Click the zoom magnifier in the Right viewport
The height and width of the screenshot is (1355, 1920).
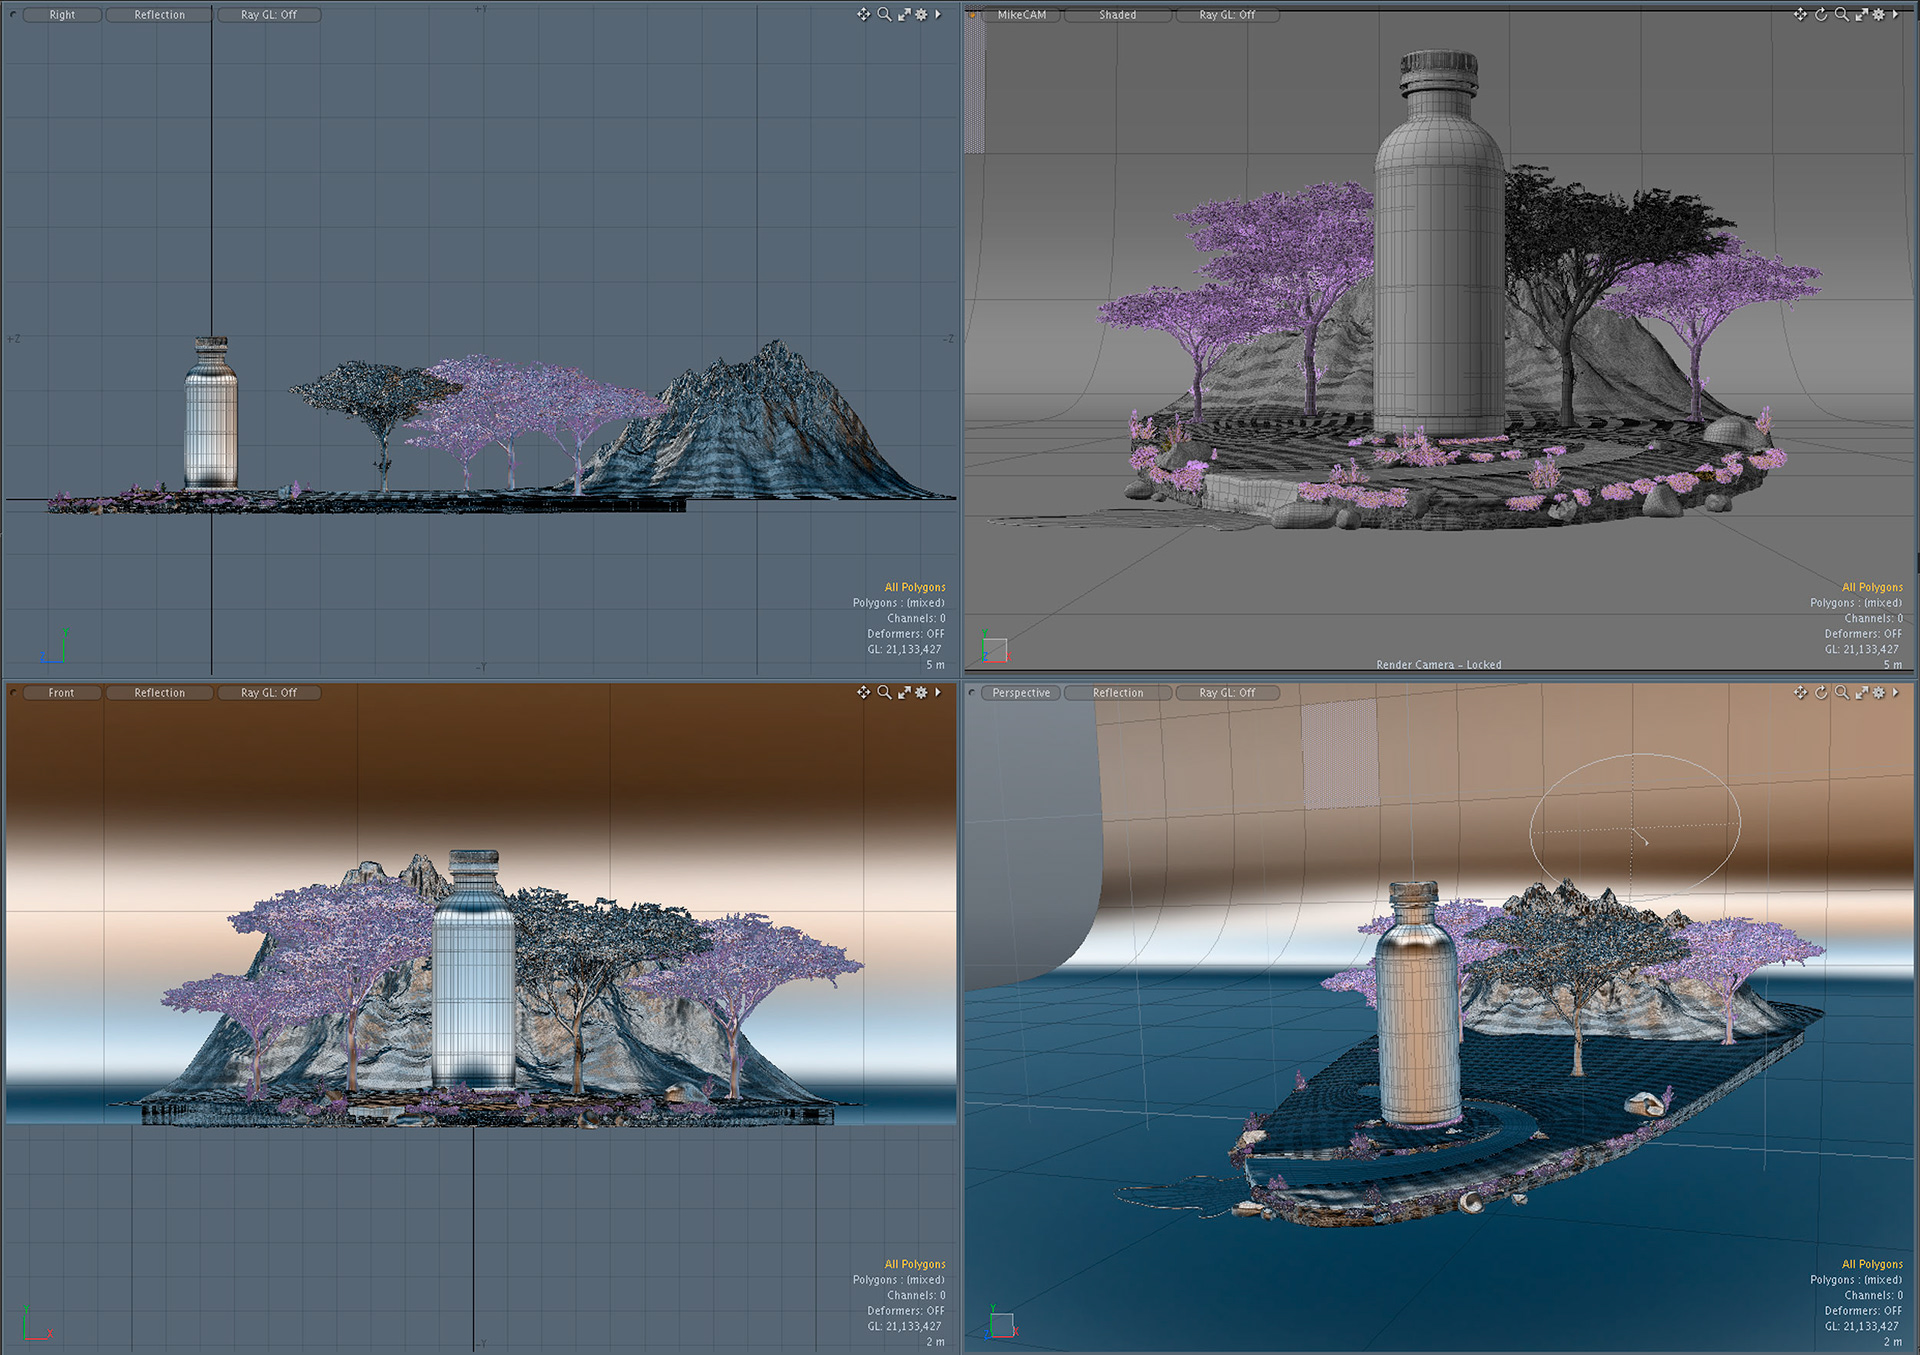click(x=884, y=14)
